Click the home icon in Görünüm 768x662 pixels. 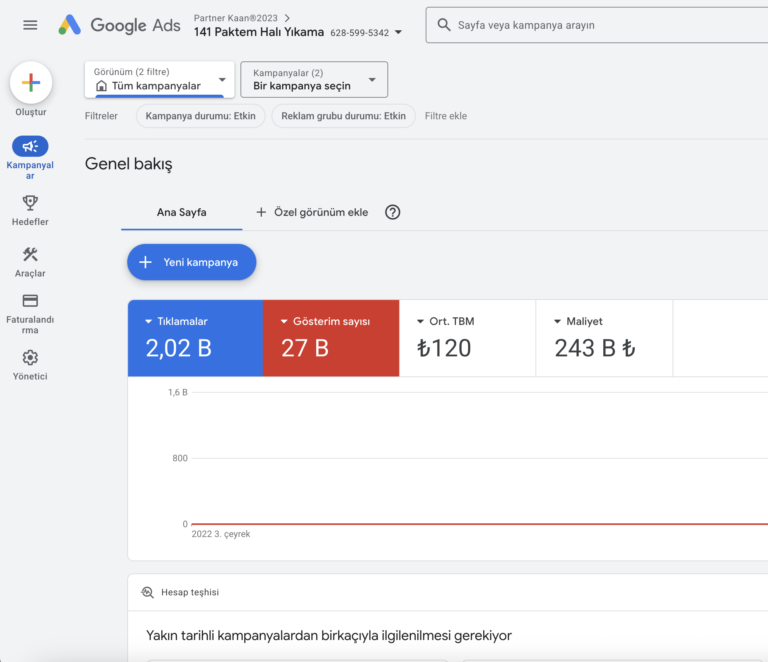(101, 86)
